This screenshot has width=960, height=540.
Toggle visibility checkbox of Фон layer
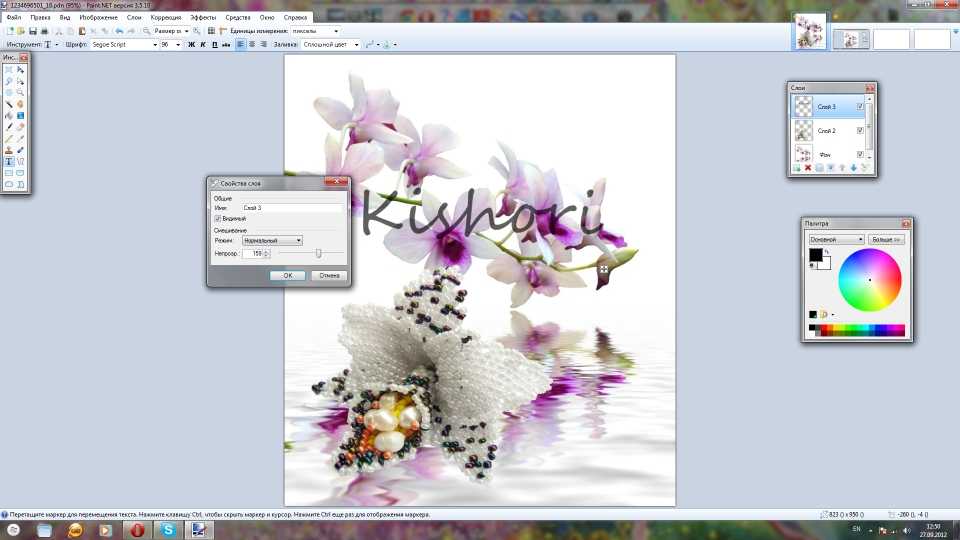(860, 154)
